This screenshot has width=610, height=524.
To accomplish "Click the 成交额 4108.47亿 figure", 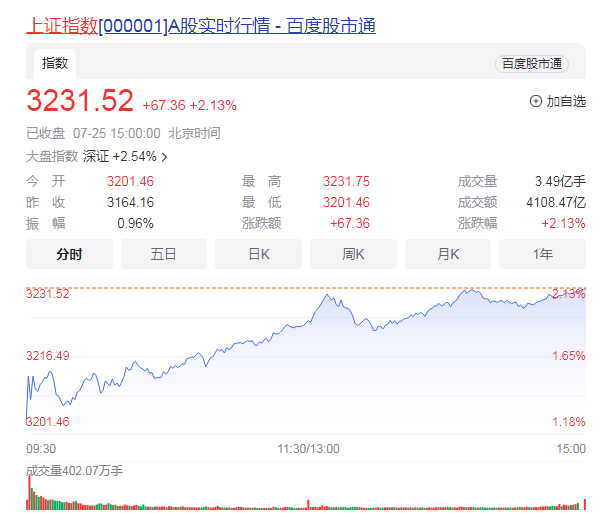I will click(550, 202).
